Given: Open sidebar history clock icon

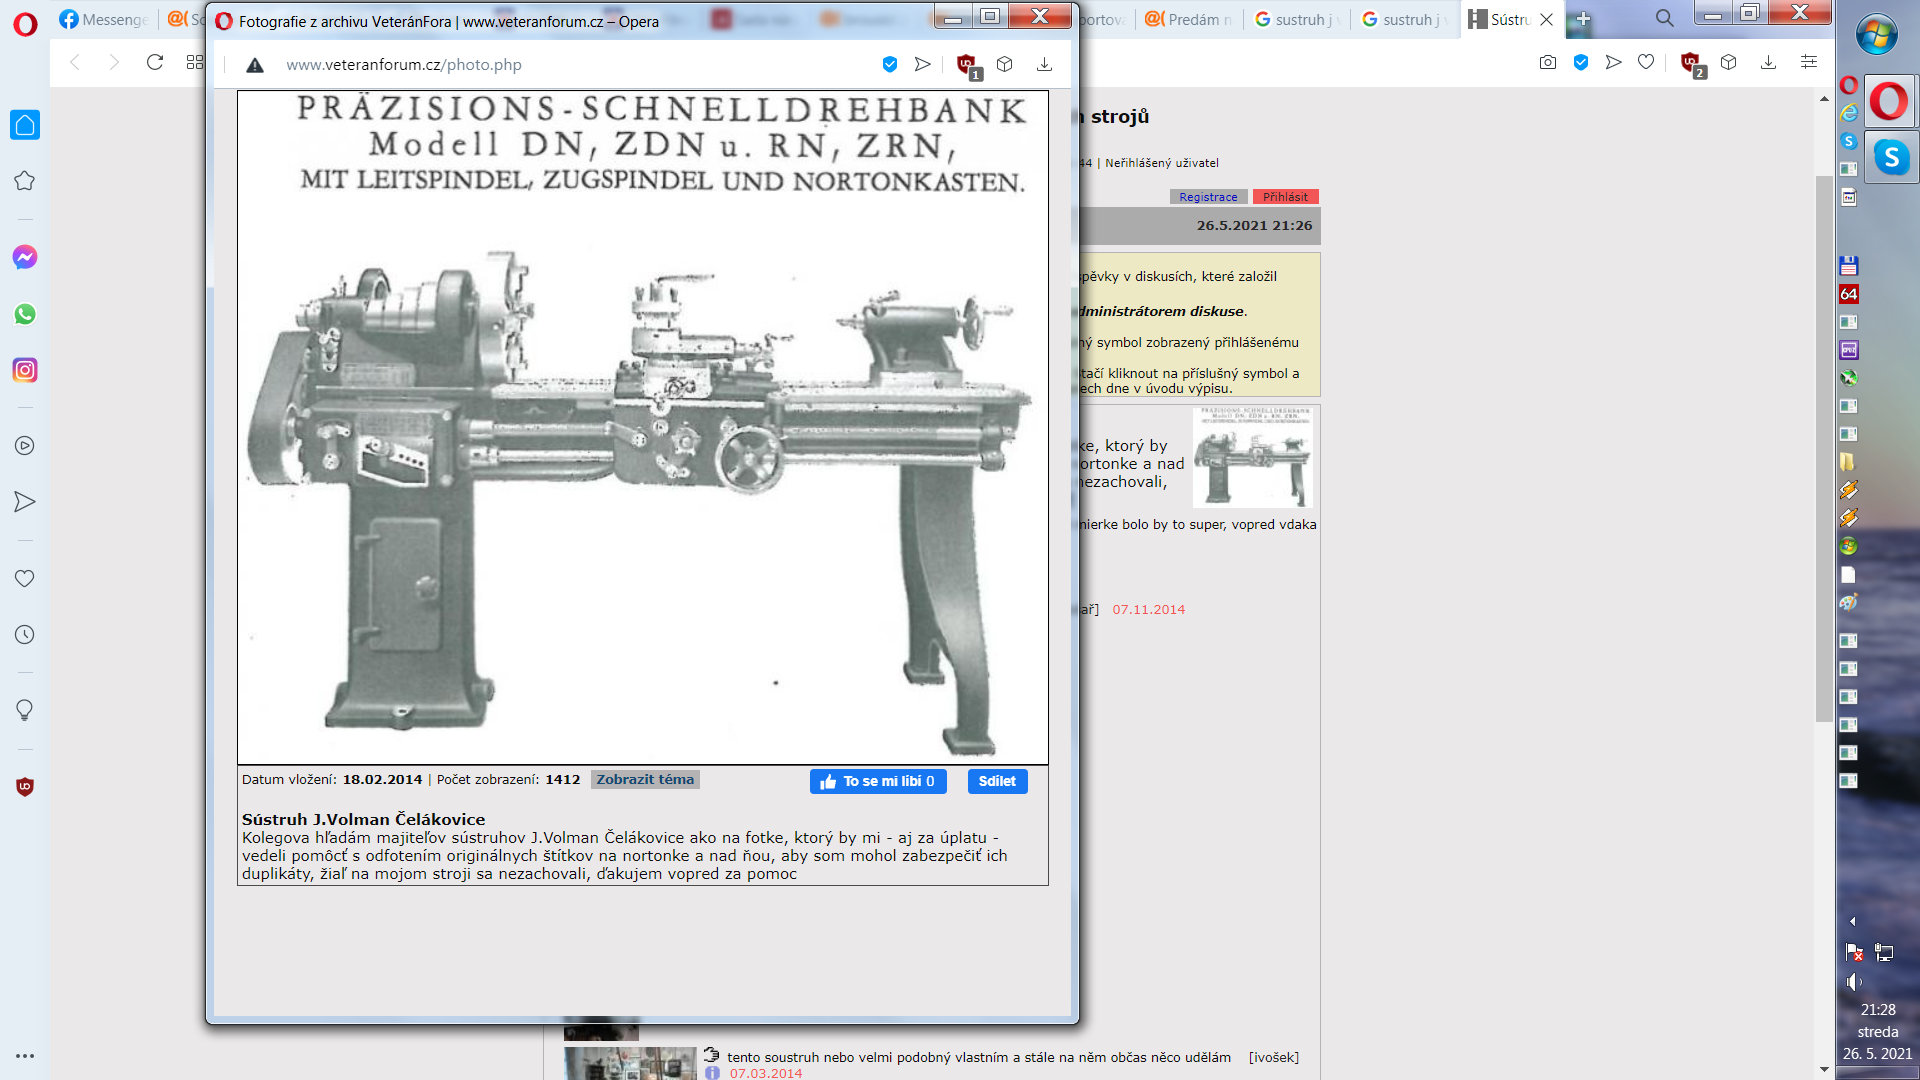Looking at the screenshot, I should pyautogui.click(x=25, y=635).
